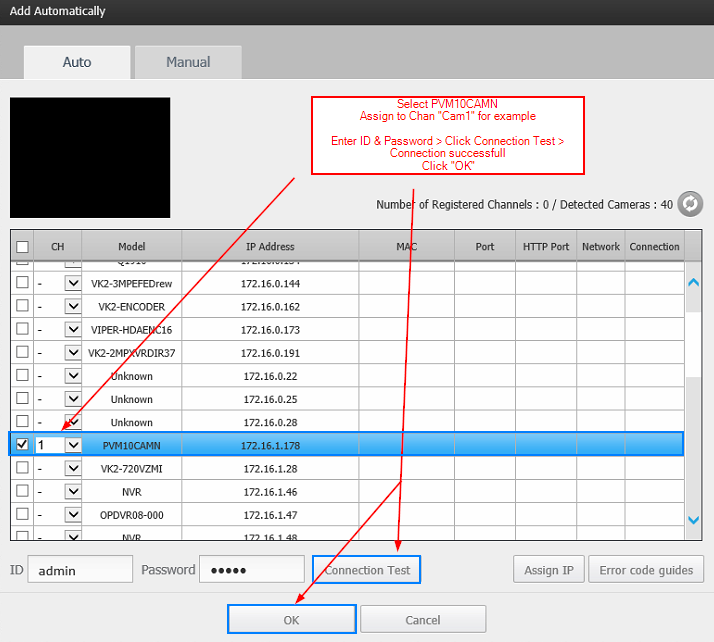Click the Model column header
714x642 pixels.
click(132, 246)
